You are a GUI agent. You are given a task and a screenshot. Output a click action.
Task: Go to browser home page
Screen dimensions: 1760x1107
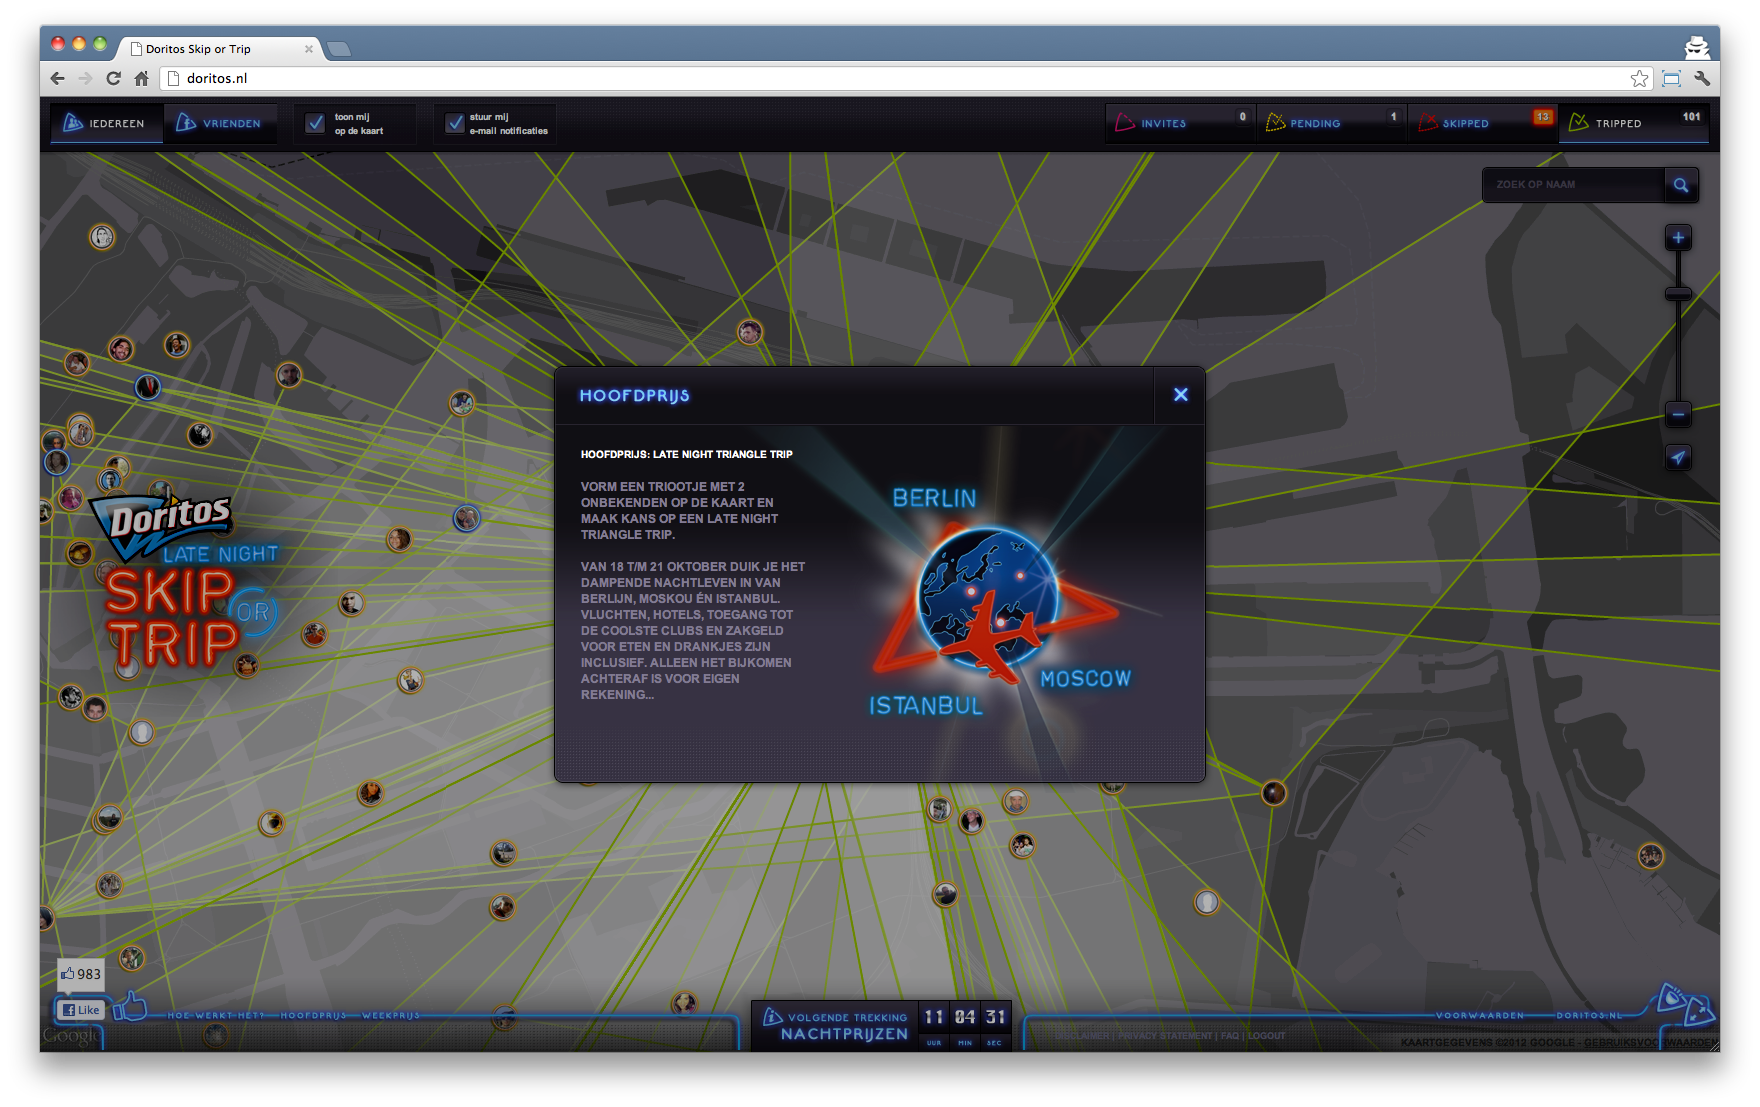141,78
